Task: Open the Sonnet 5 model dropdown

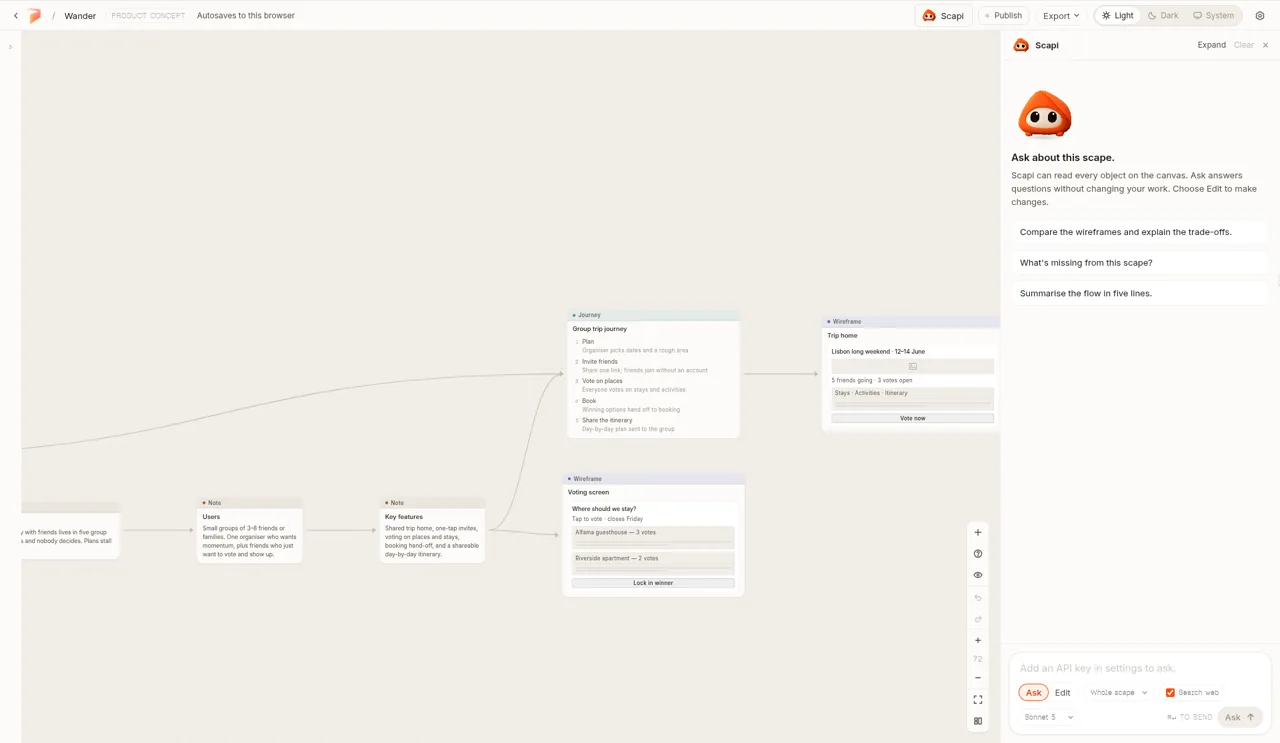Action: 1048,717
